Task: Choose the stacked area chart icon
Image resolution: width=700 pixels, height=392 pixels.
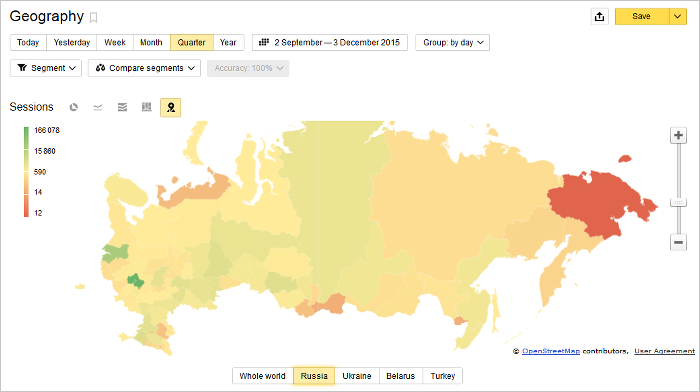Action: tap(122, 107)
